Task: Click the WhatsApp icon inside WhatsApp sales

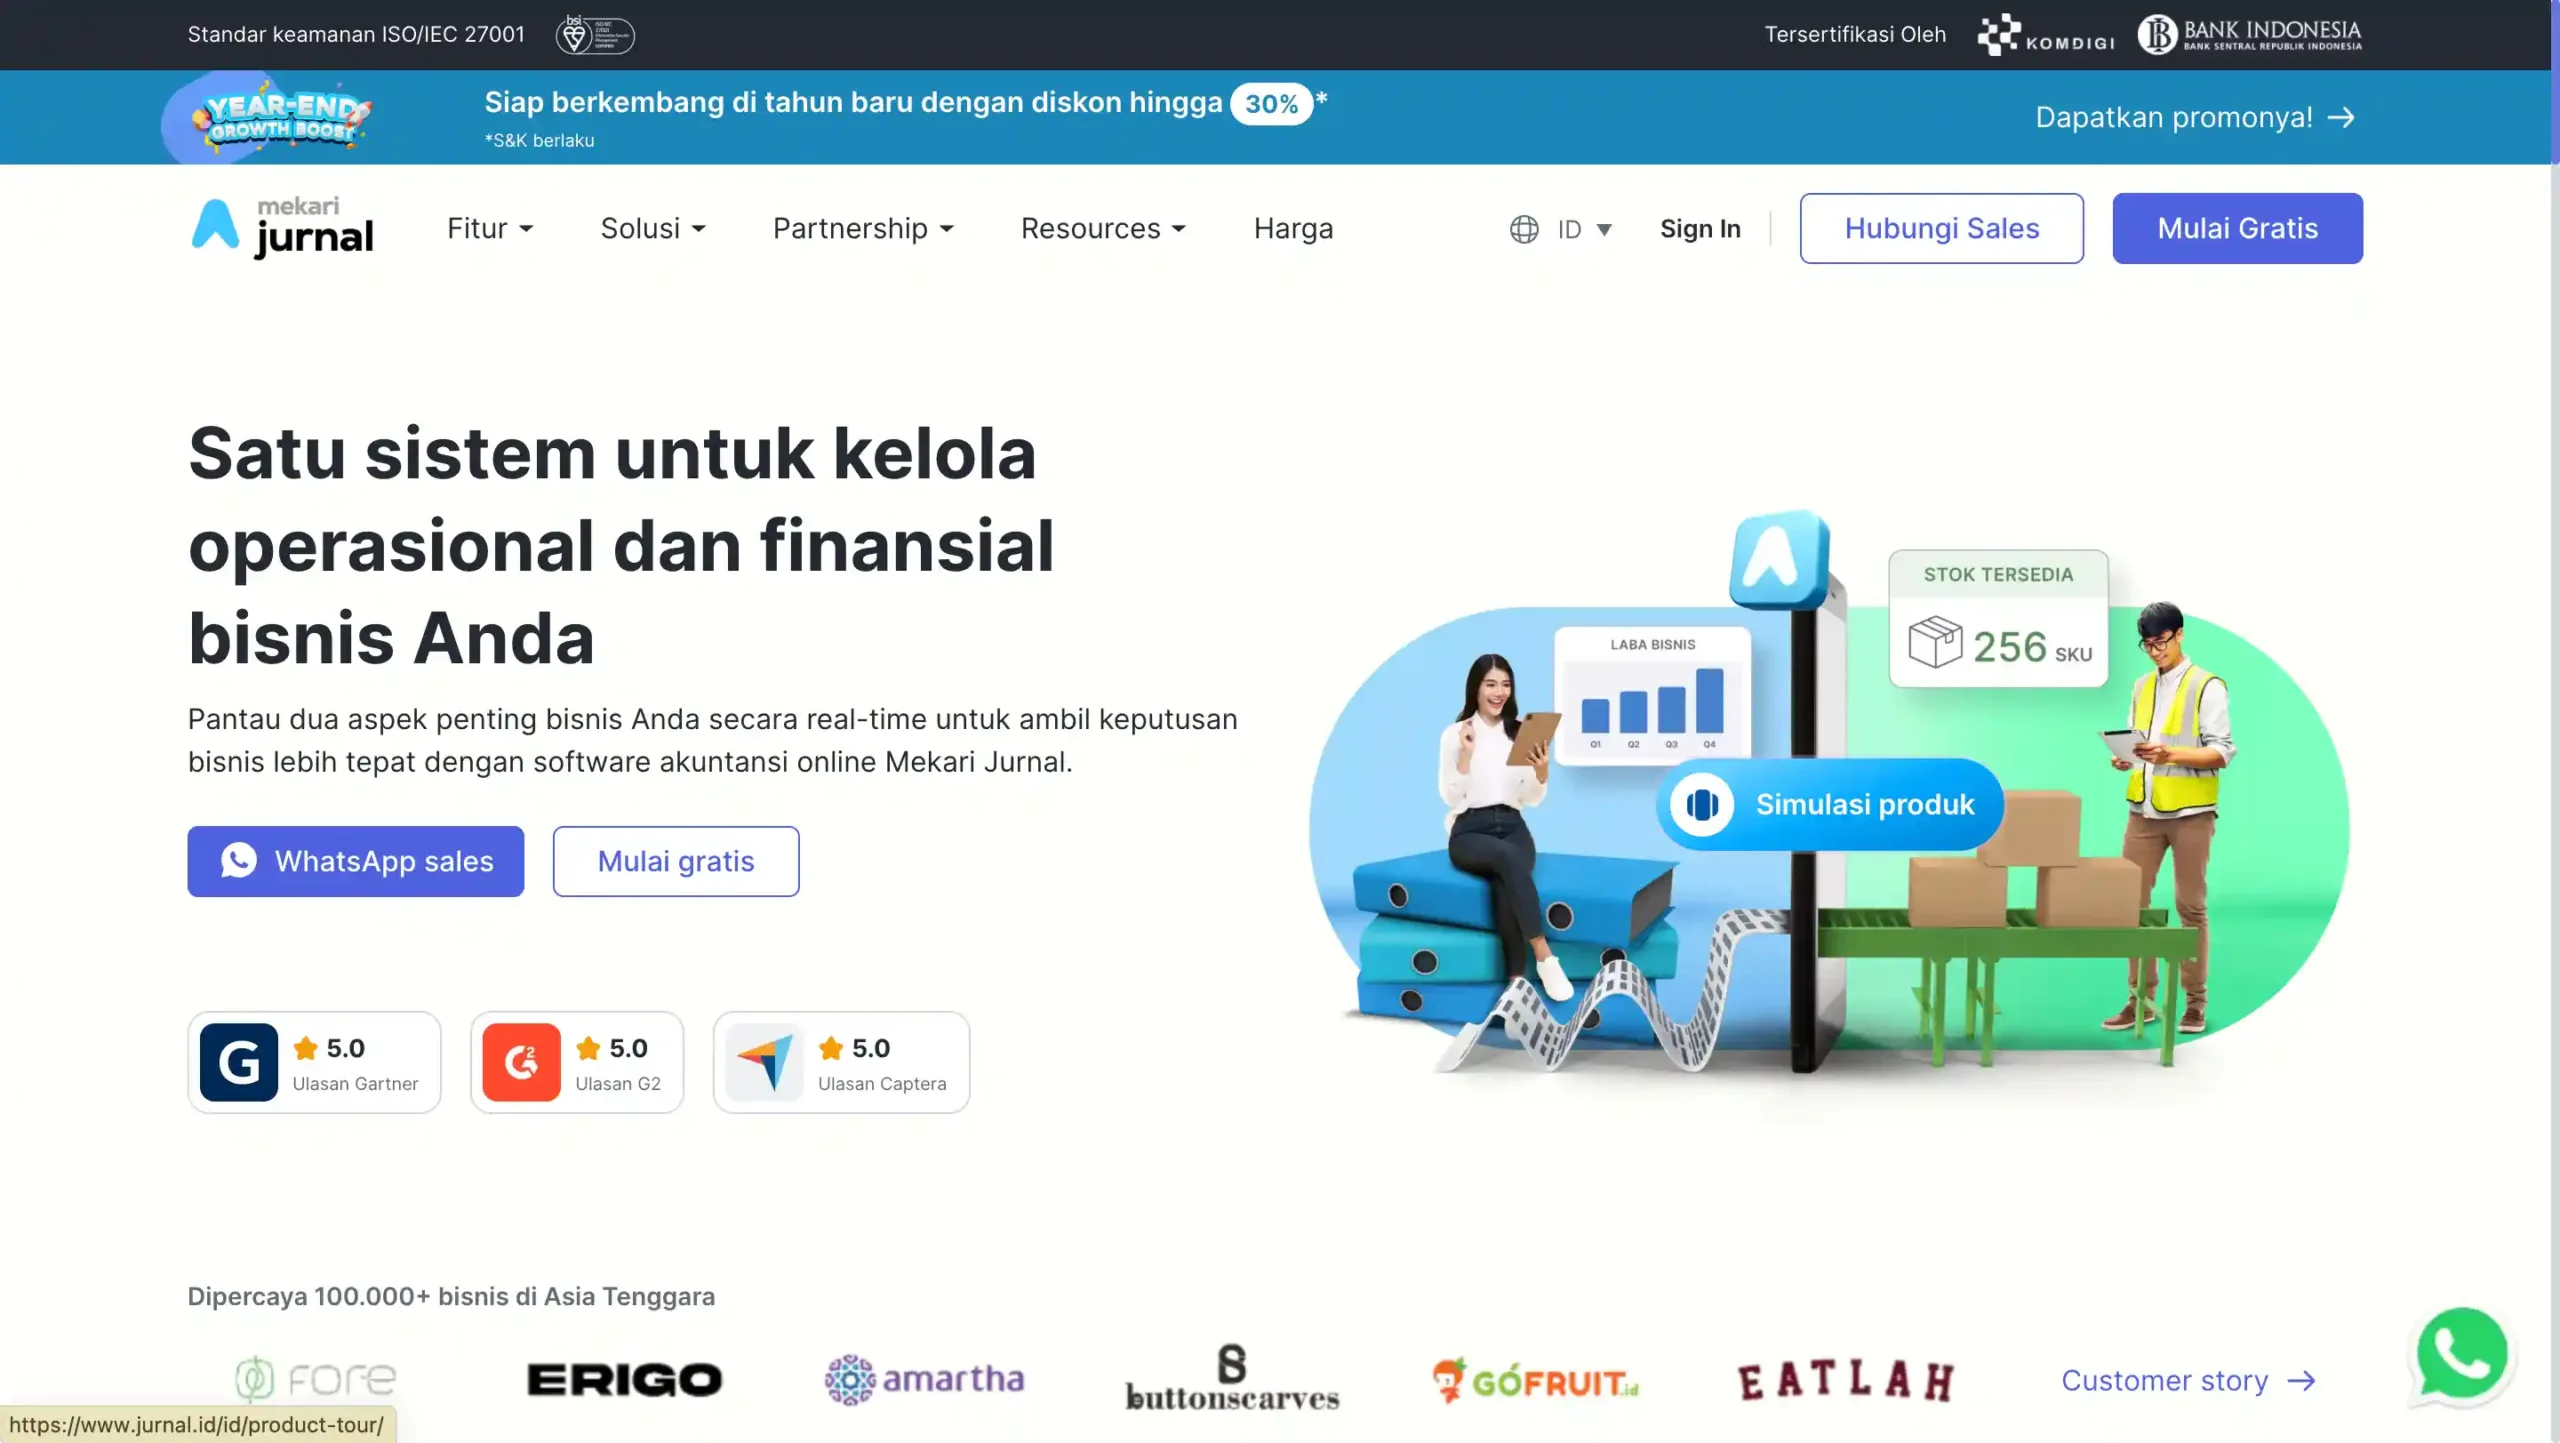Action: (x=240, y=861)
